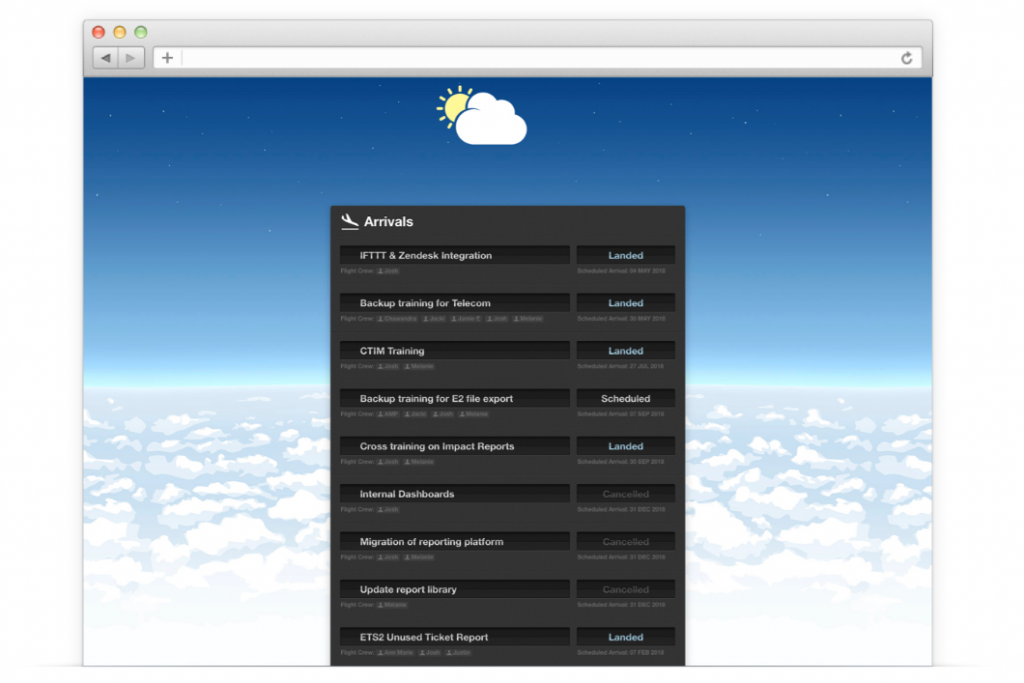Screen dimensions: 1024x683
Task: Select the Update report library row
Action: tap(455, 589)
